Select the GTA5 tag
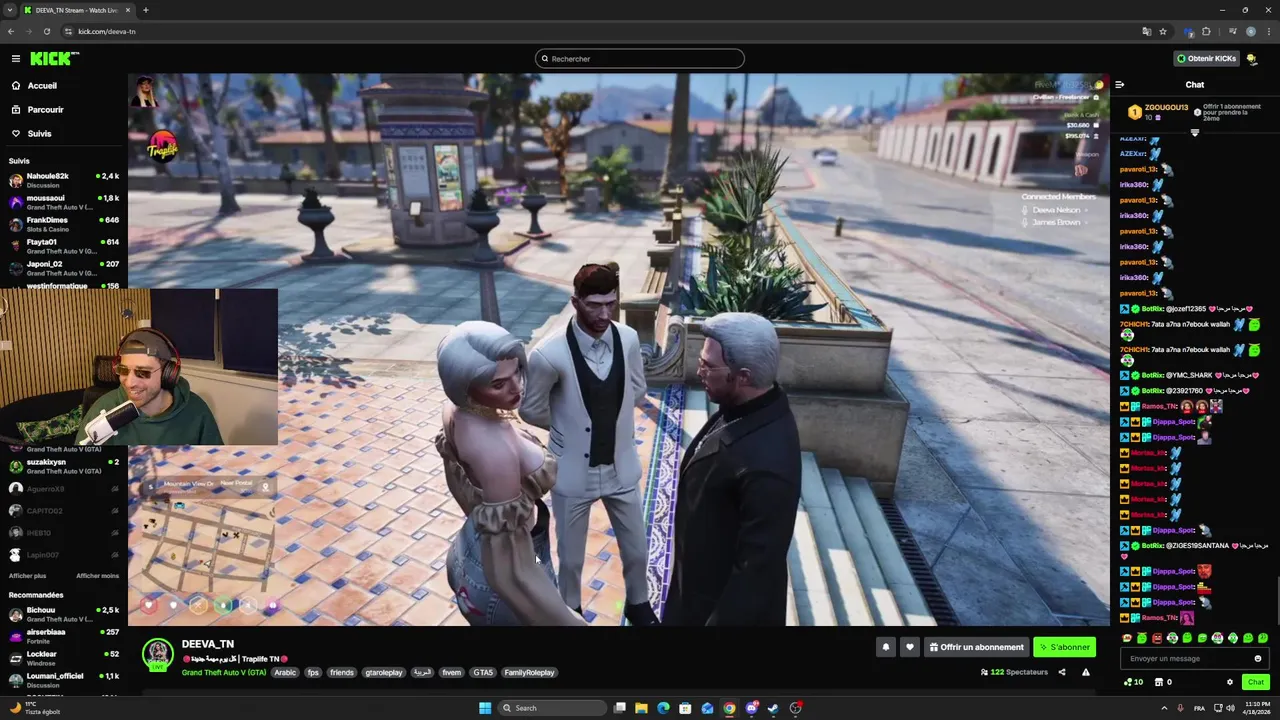This screenshot has width=1280, height=720. click(x=483, y=673)
